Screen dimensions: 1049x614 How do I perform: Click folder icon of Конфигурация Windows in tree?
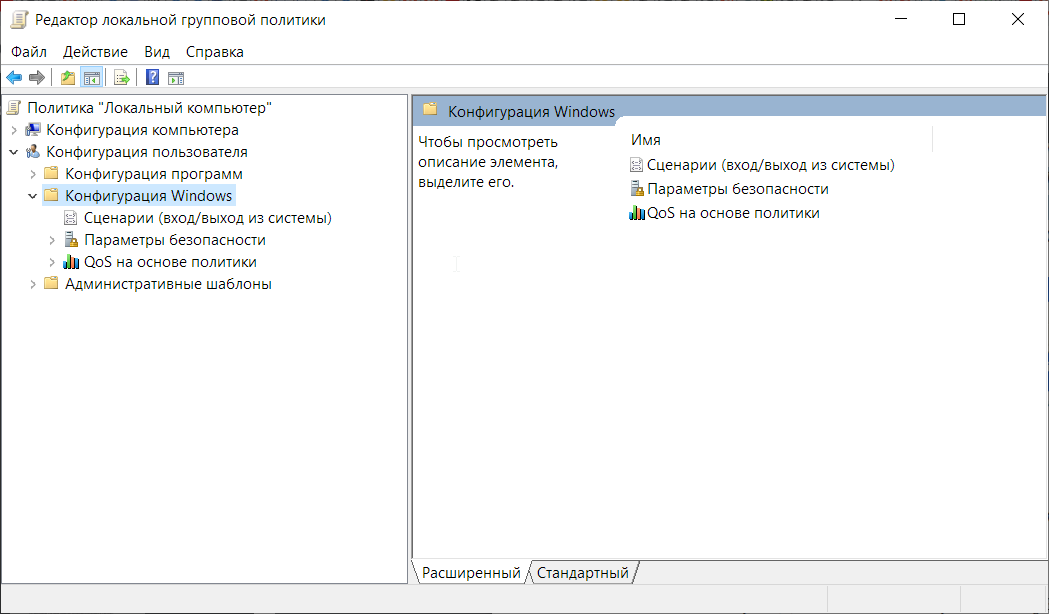tap(52, 195)
